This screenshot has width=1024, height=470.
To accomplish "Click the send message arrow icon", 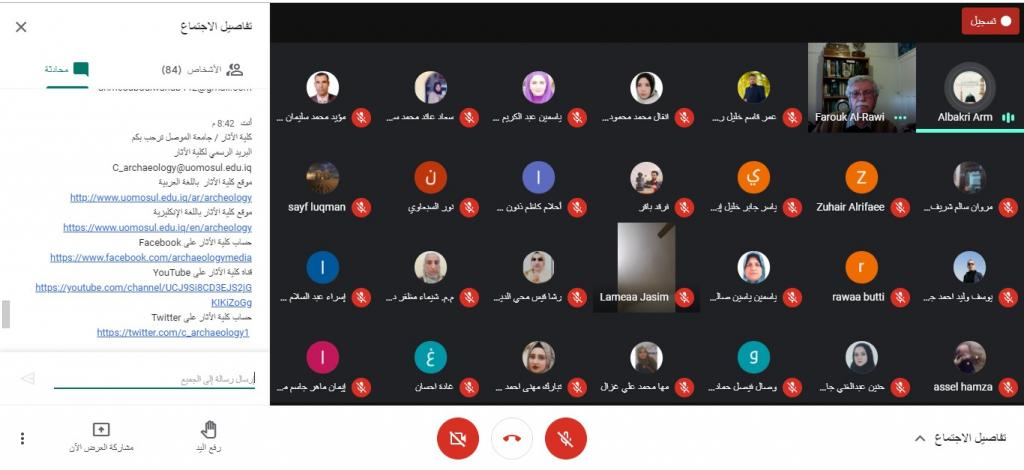I will tap(27, 379).
